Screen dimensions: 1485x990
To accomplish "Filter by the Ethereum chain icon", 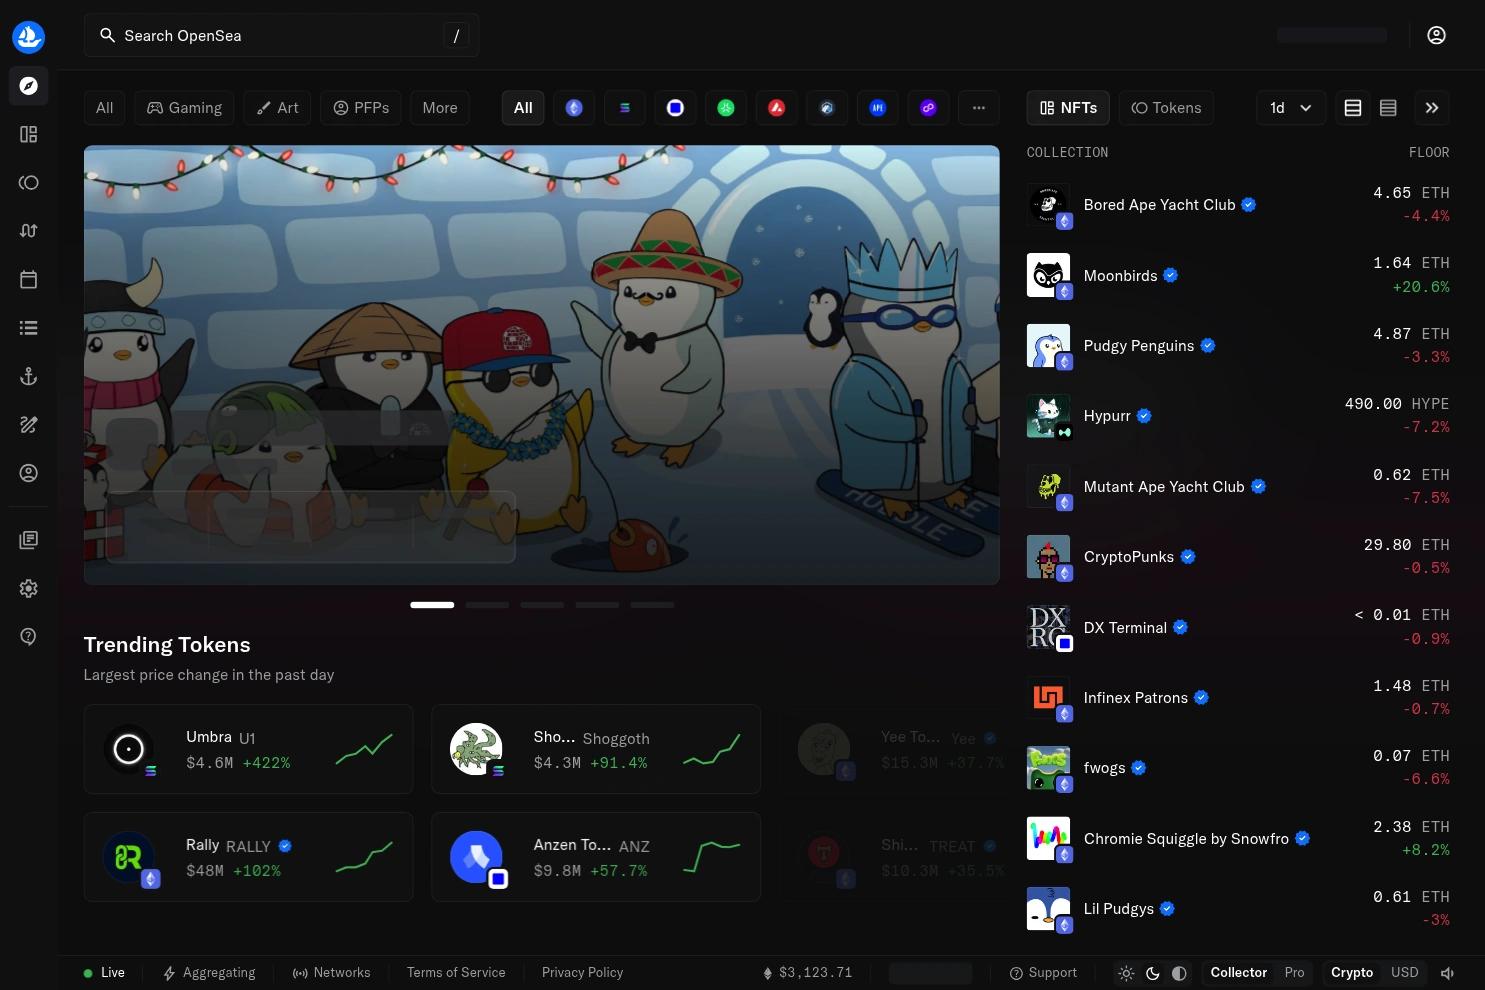I will click(x=574, y=108).
